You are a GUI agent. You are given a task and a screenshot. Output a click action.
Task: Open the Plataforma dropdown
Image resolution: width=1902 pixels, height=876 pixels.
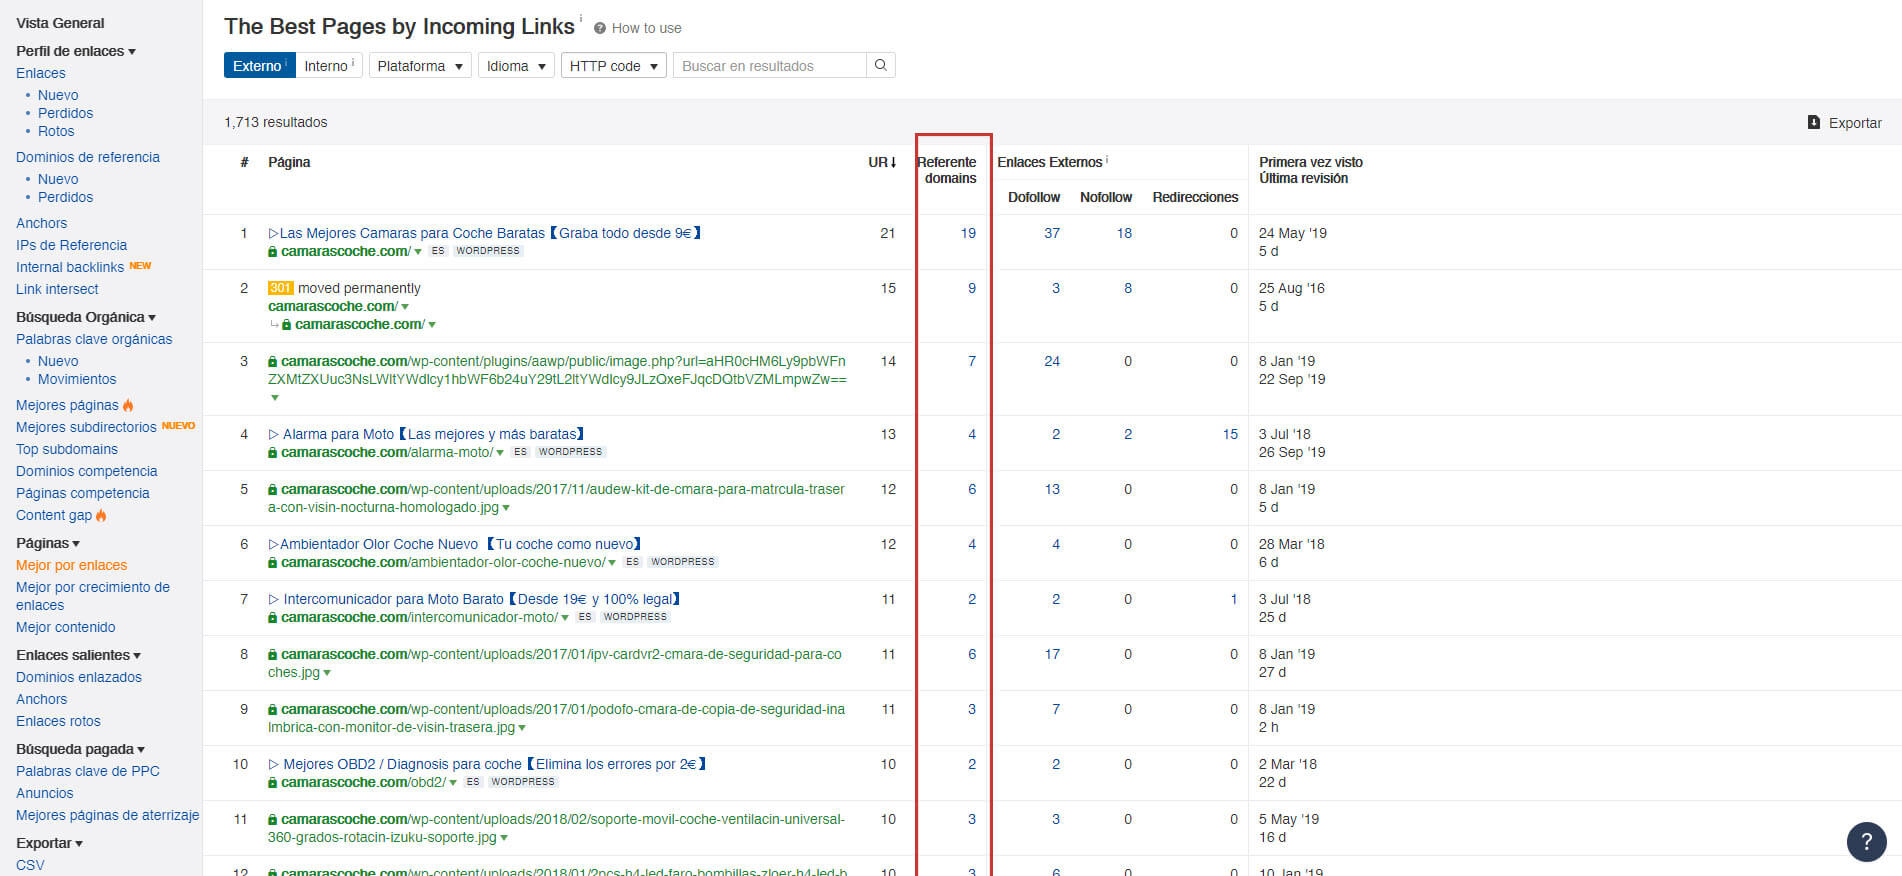pos(420,65)
